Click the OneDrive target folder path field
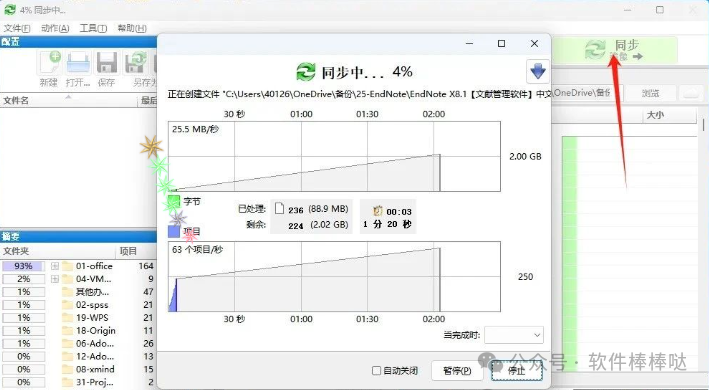The width and height of the screenshot is (709, 390). pos(587,93)
